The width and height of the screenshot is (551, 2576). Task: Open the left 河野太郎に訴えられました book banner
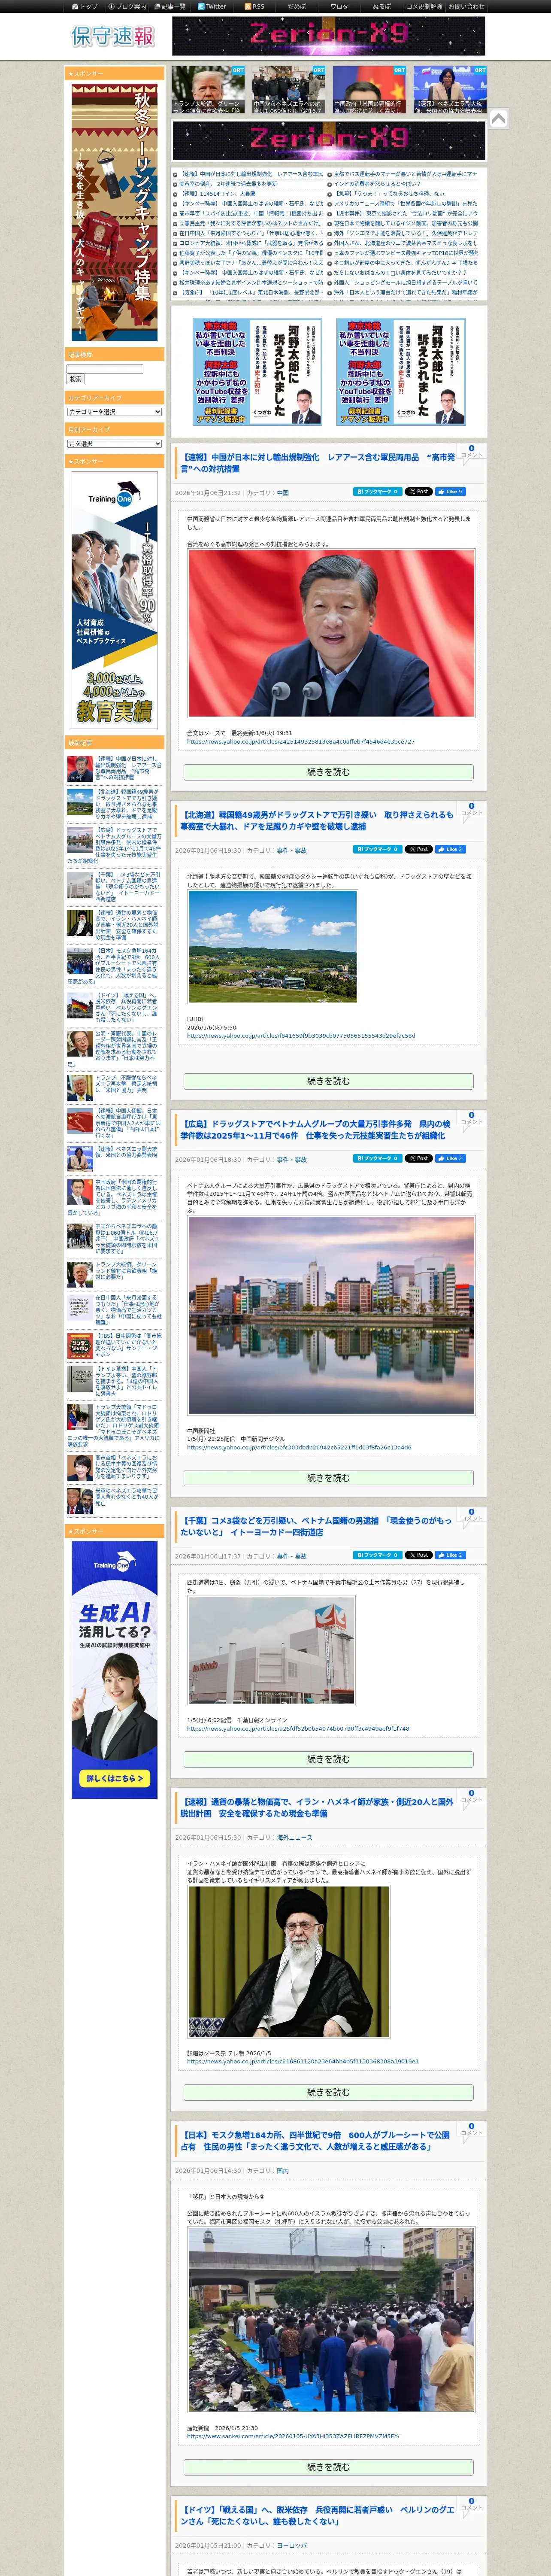tap(258, 372)
